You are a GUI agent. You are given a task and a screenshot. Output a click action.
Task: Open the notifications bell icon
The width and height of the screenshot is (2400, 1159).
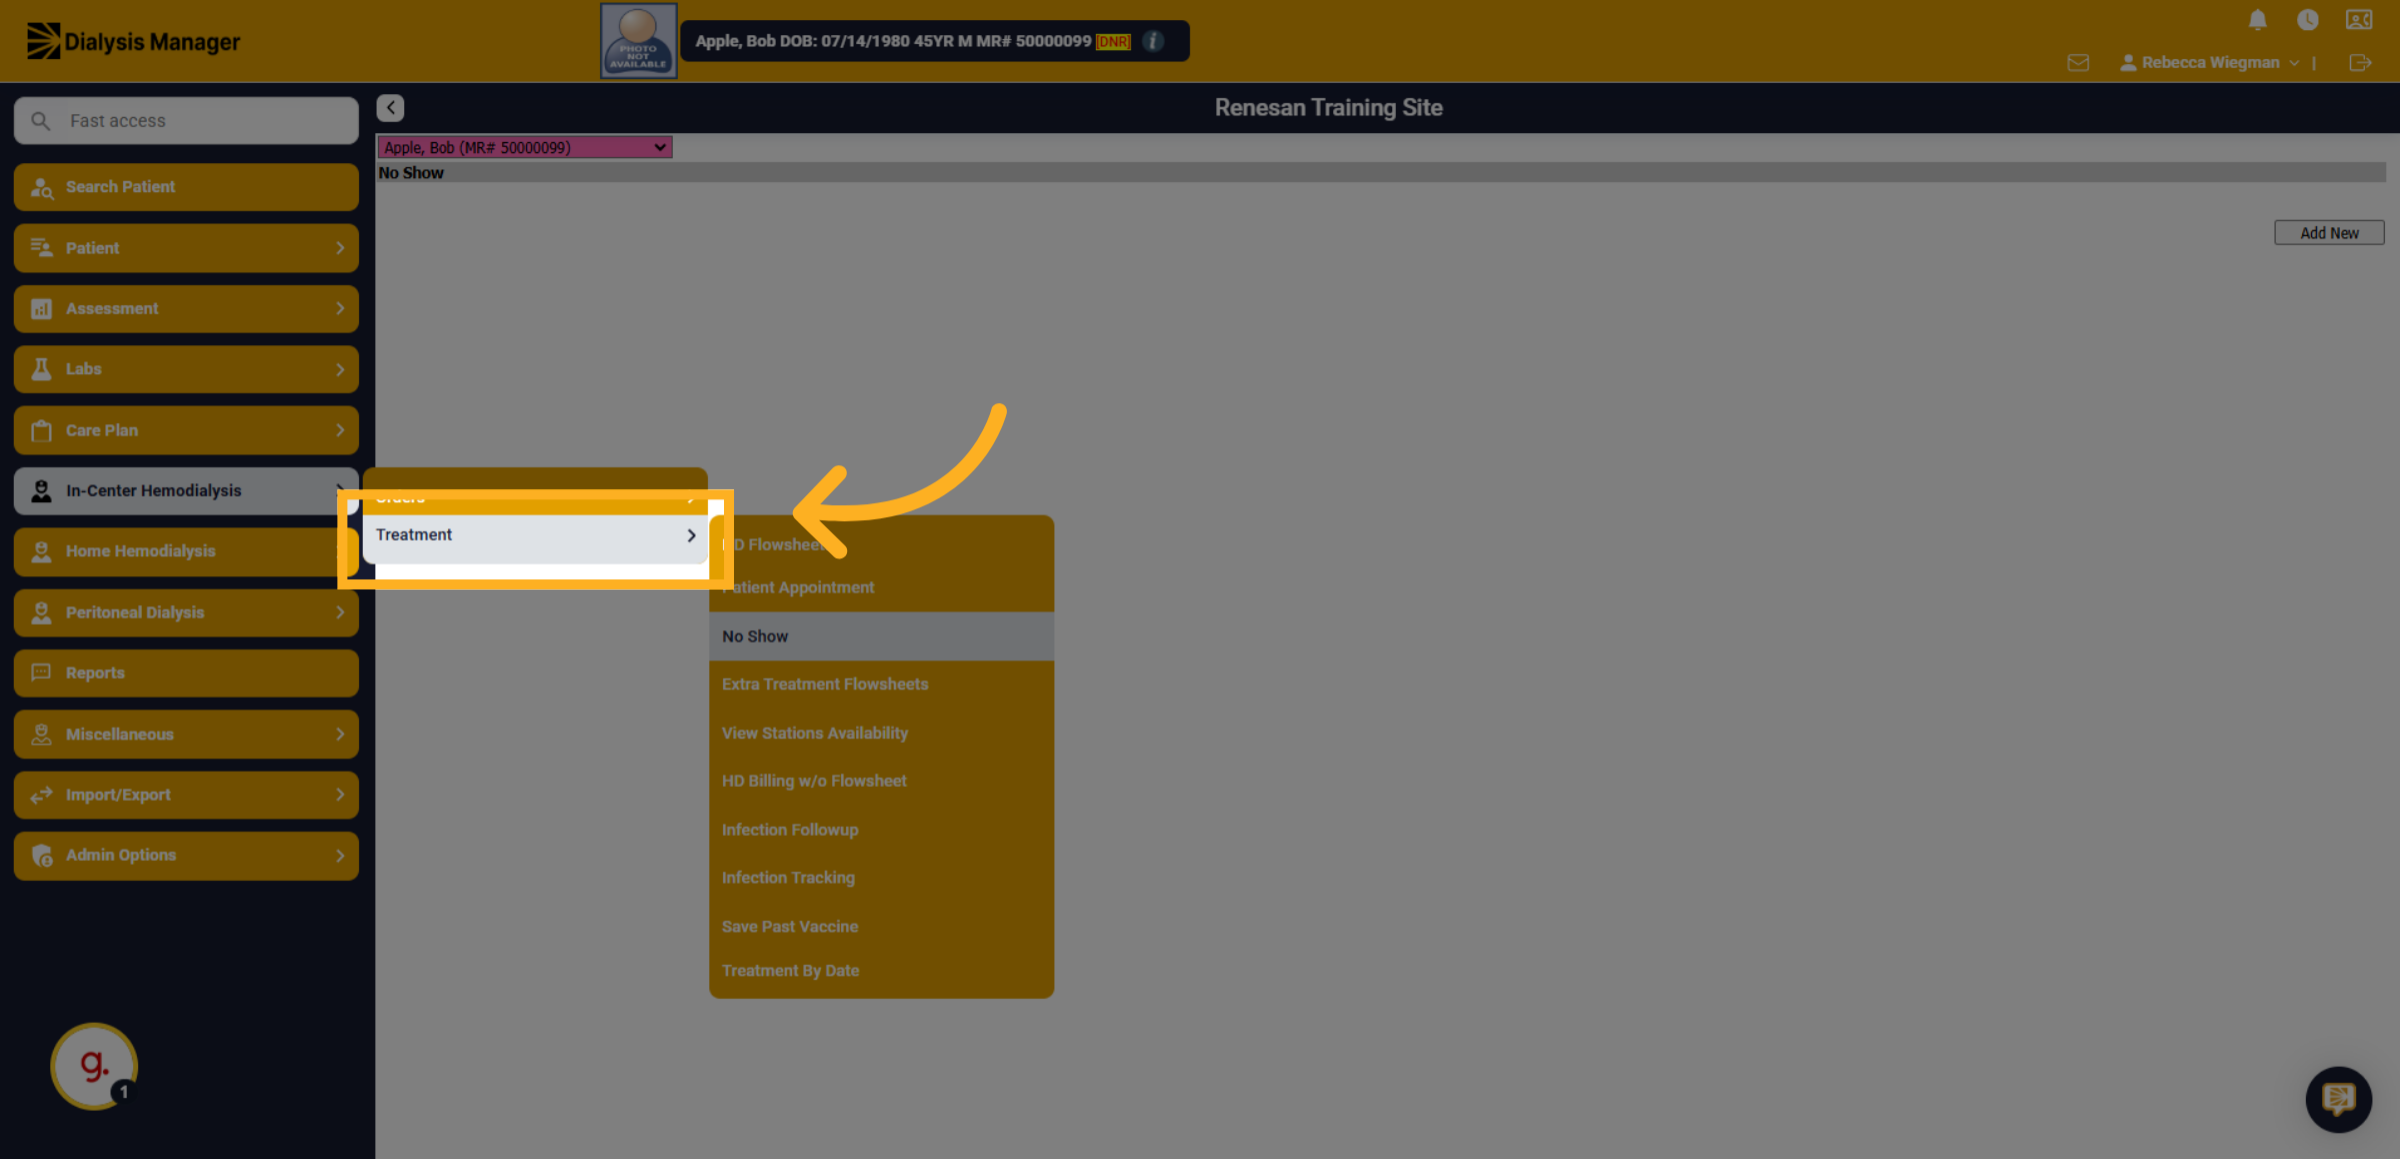[2257, 20]
